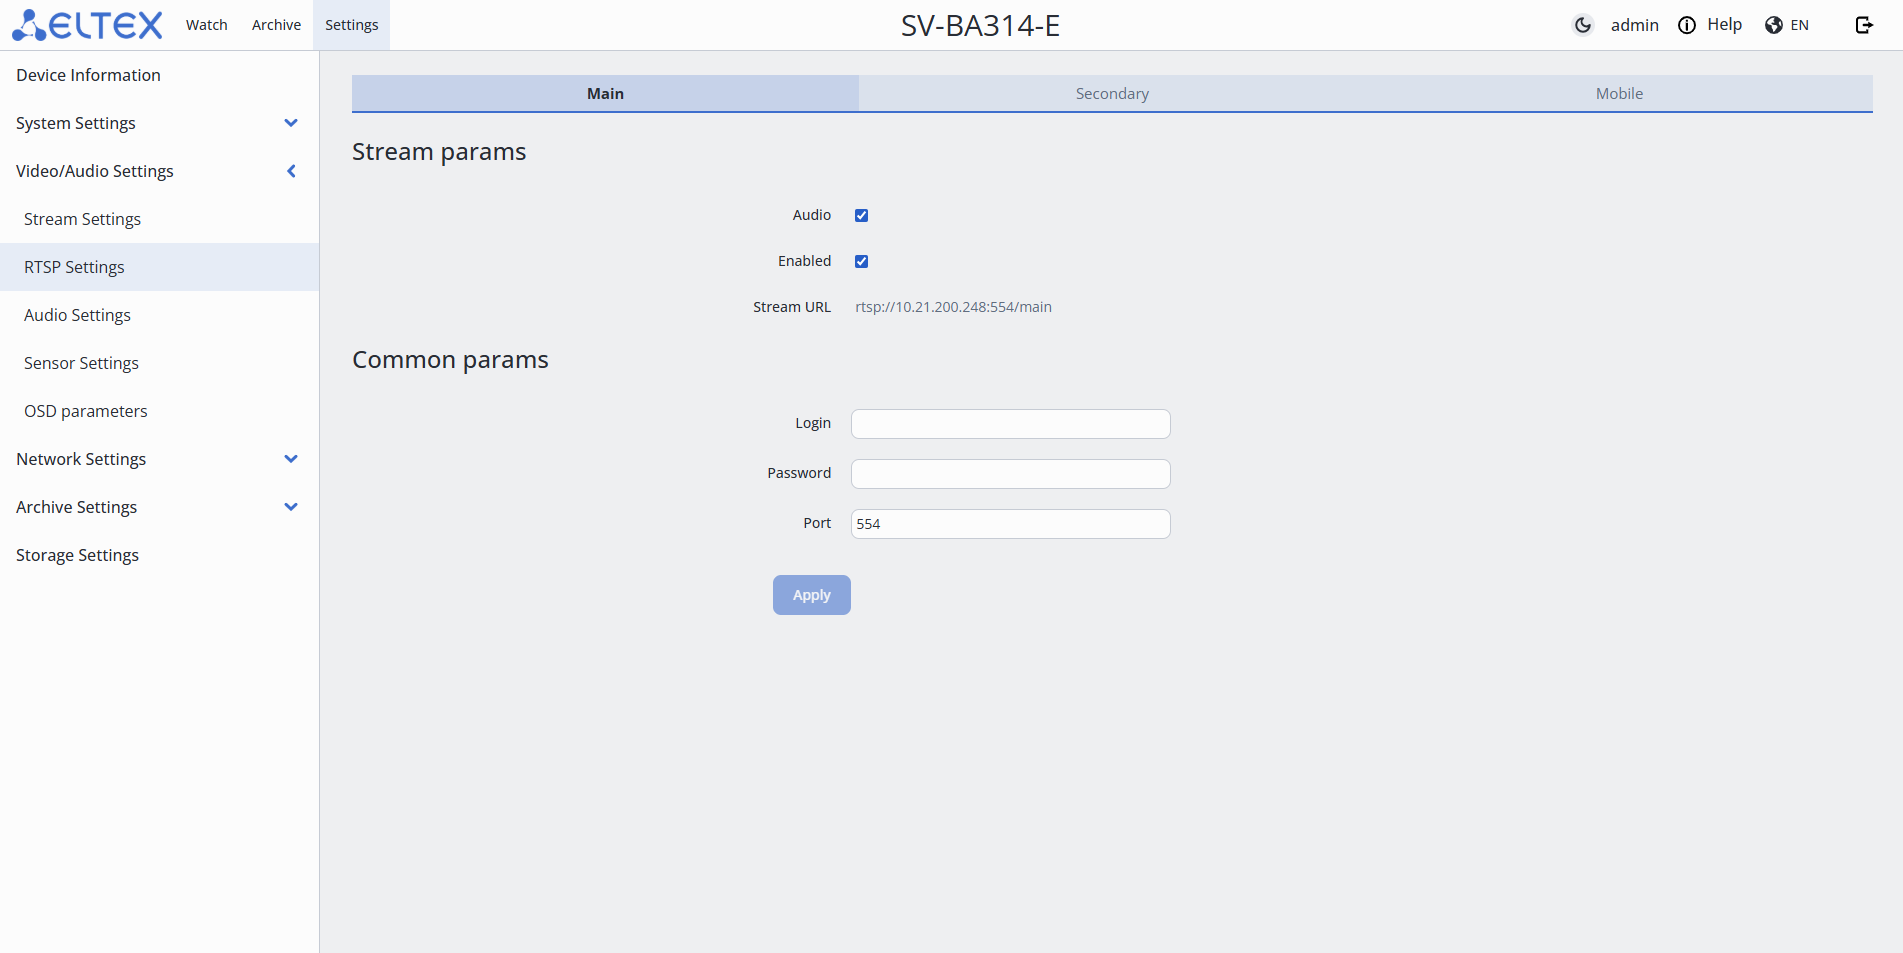Click the Port field showing 554
The height and width of the screenshot is (953, 1903).
(1010, 524)
